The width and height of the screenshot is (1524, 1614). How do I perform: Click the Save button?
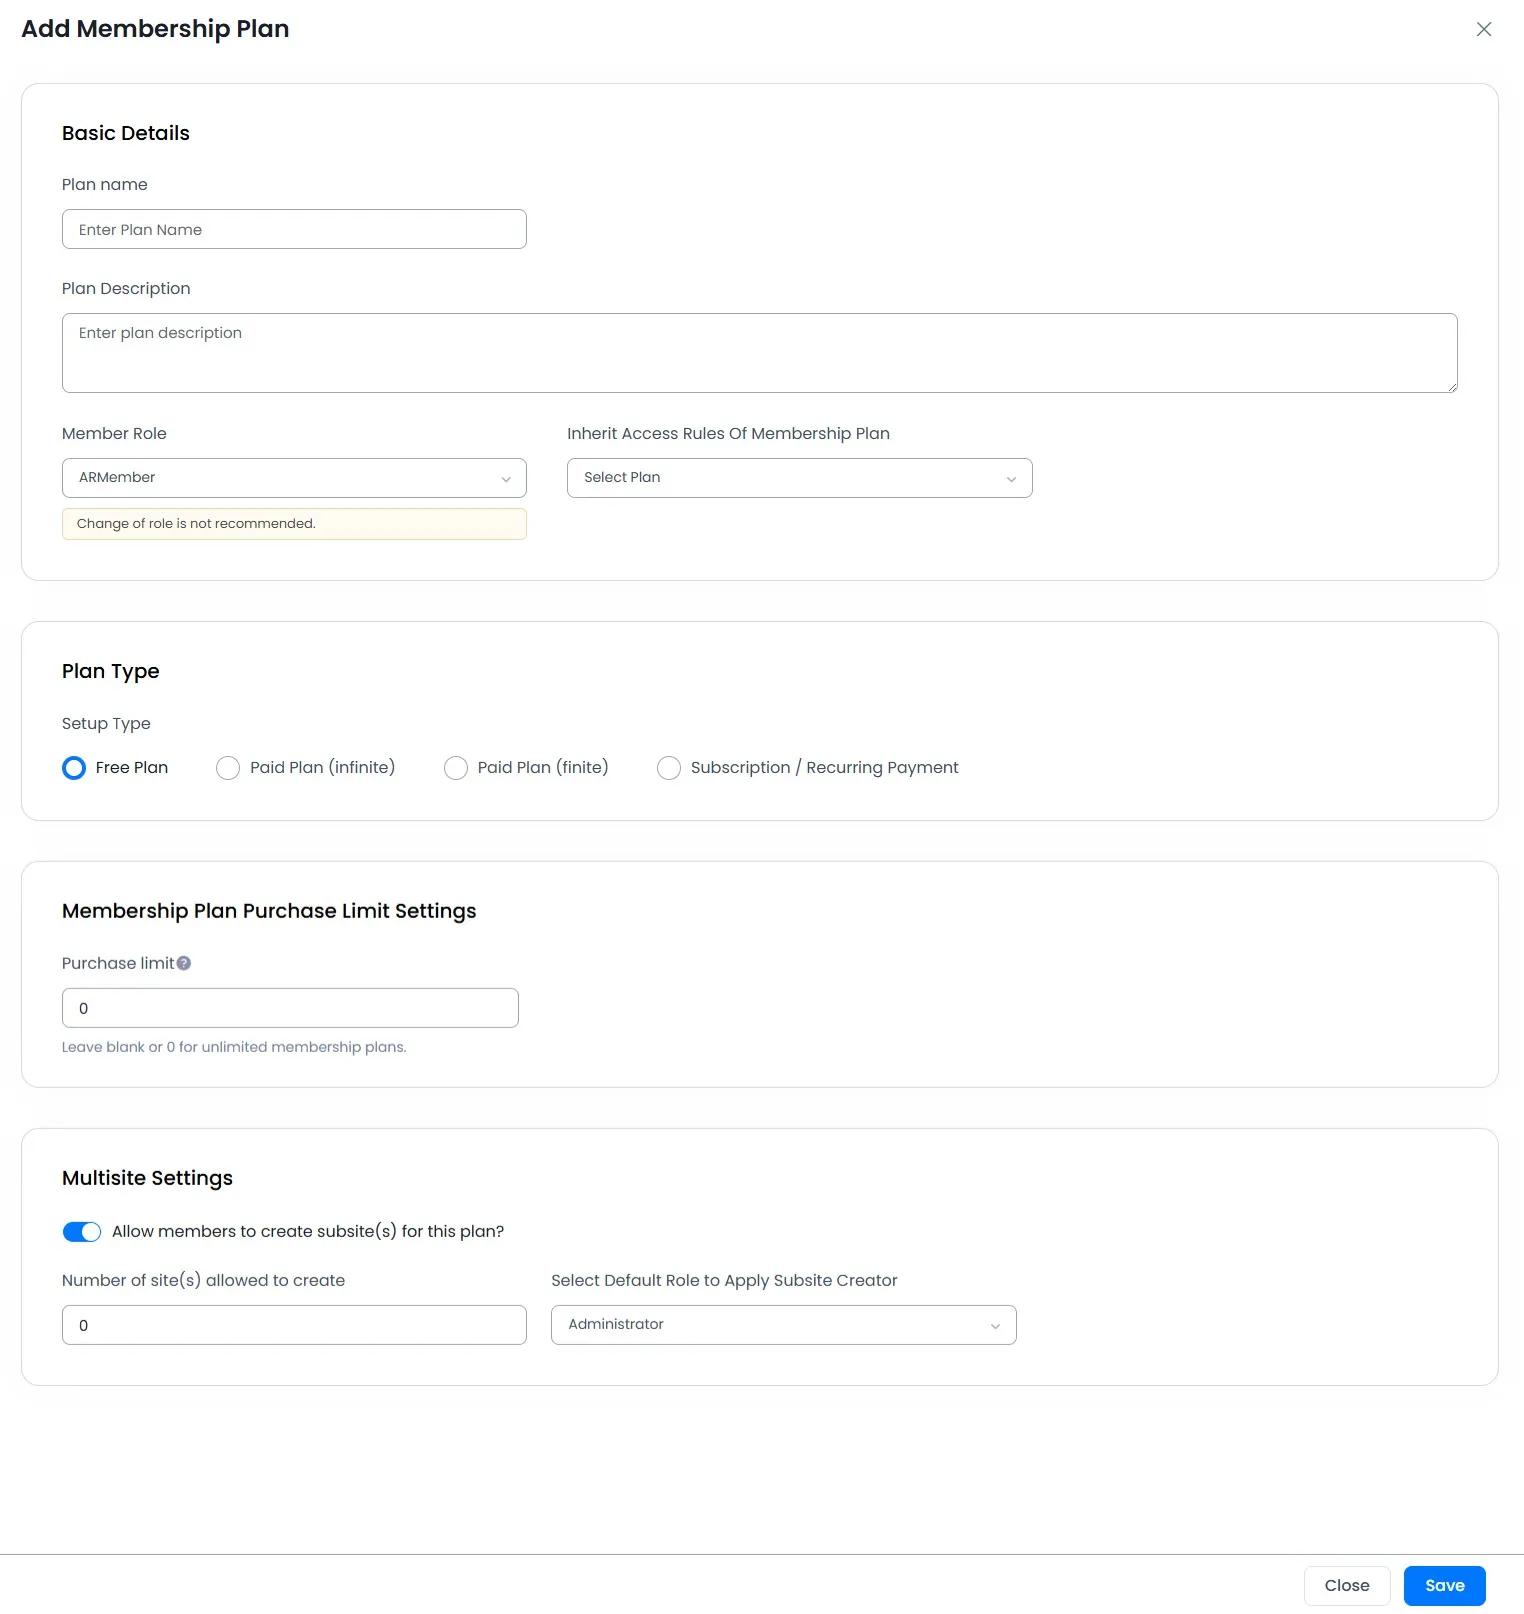click(1444, 1586)
